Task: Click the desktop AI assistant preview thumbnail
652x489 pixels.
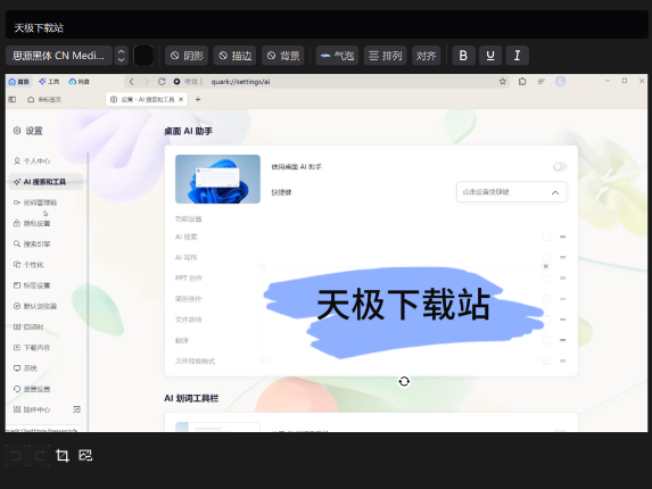Action: point(217,179)
